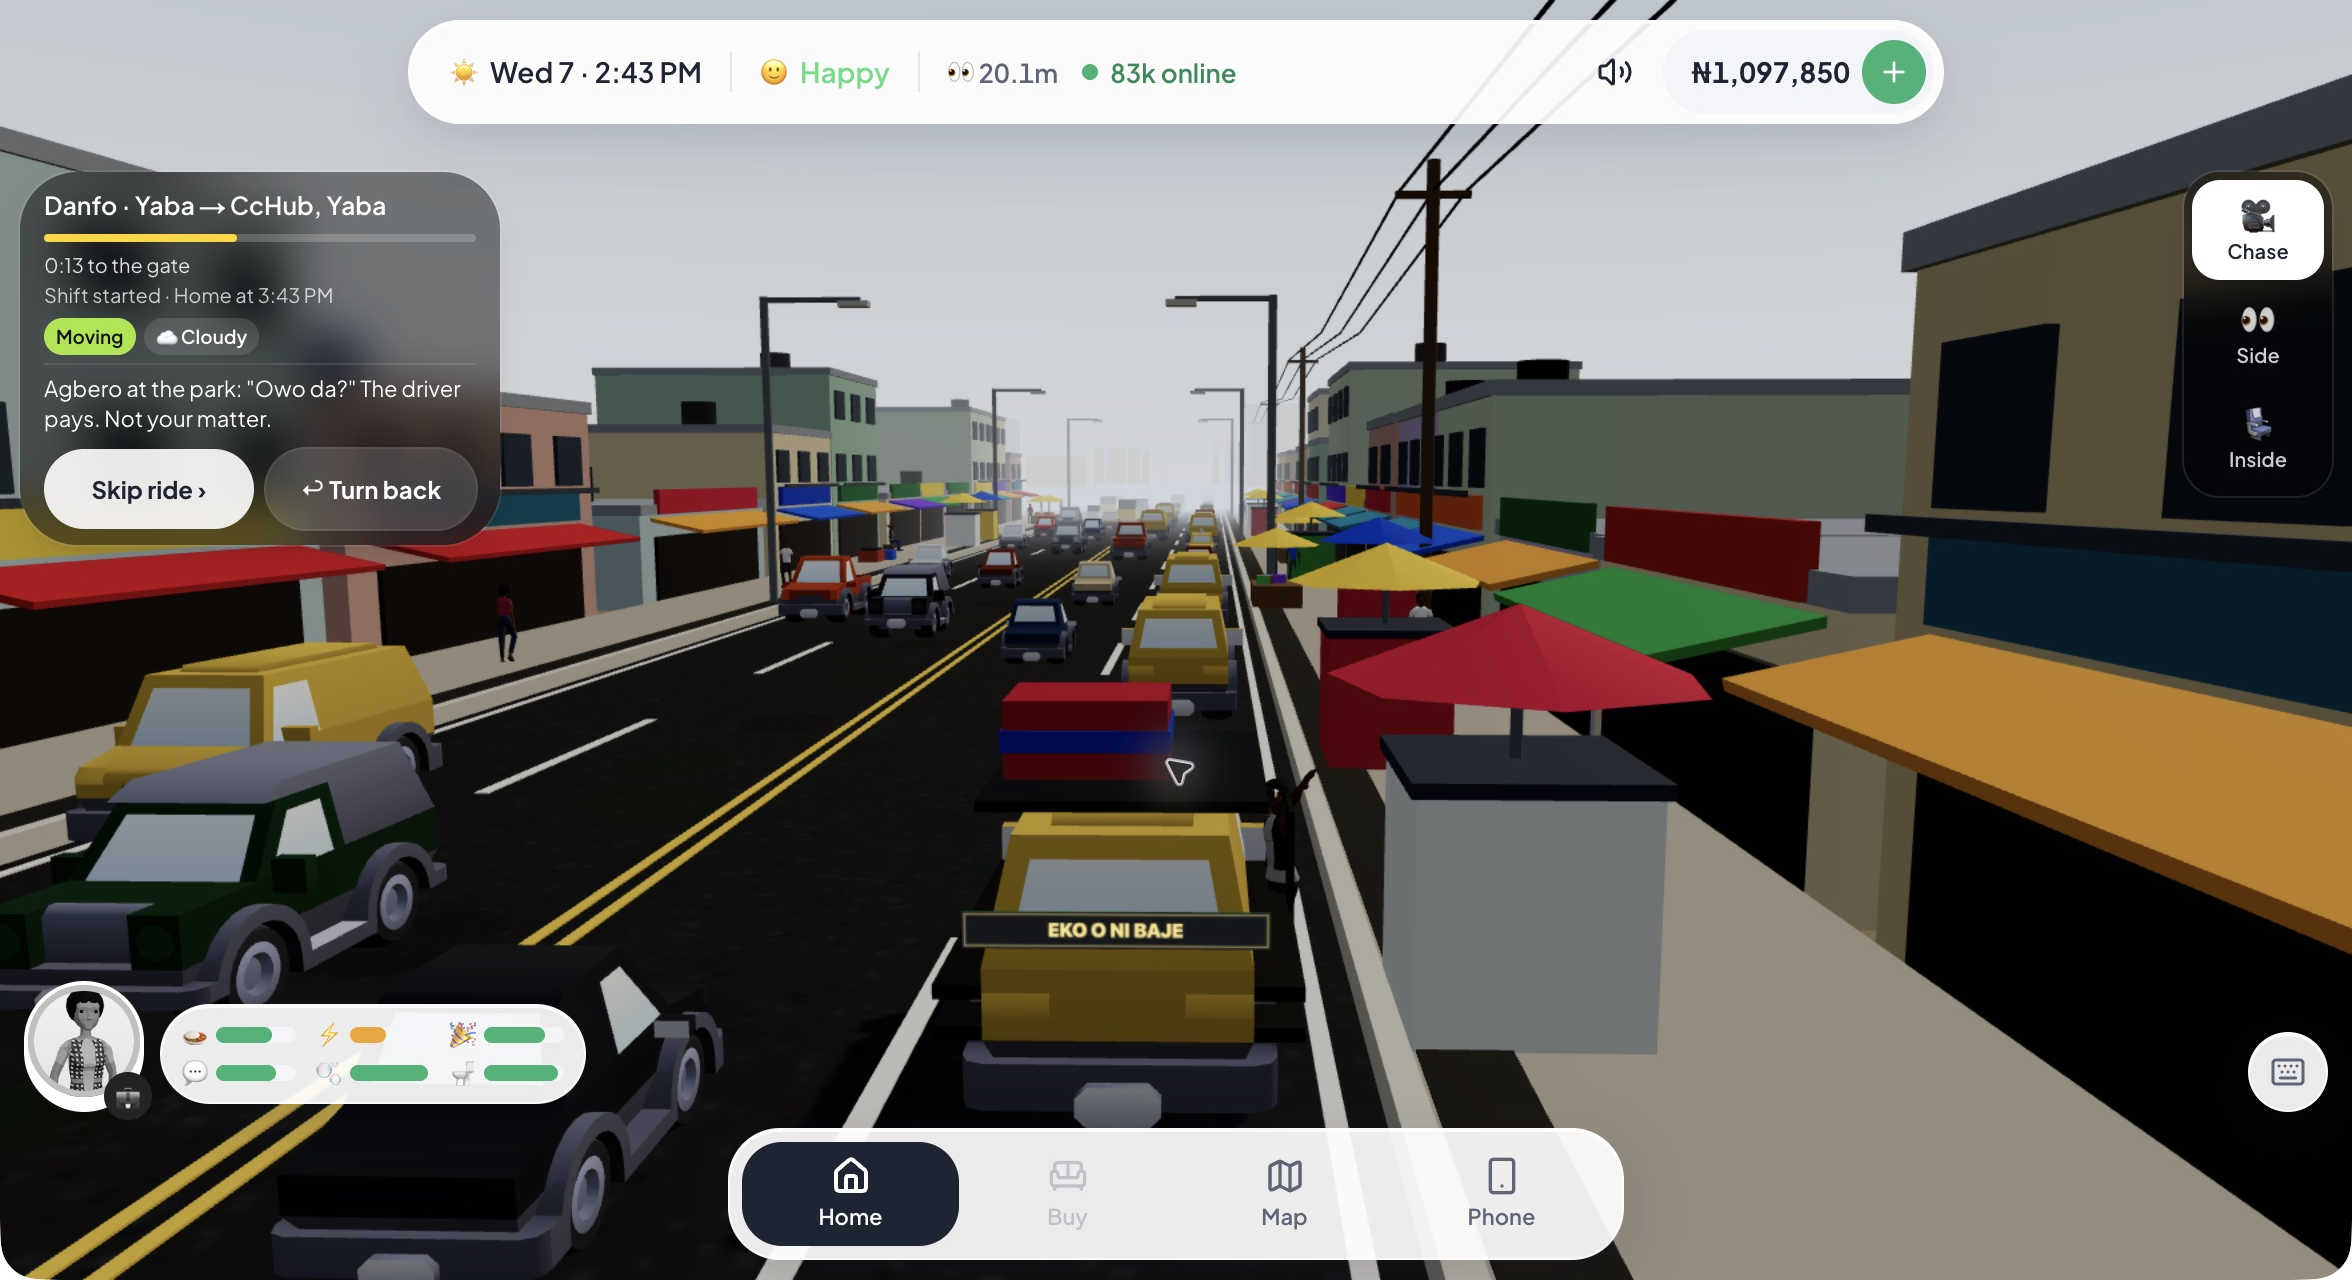Screen dimensions: 2352x1280
Task: Click the Turn back button
Action: pyautogui.click(x=372, y=490)
